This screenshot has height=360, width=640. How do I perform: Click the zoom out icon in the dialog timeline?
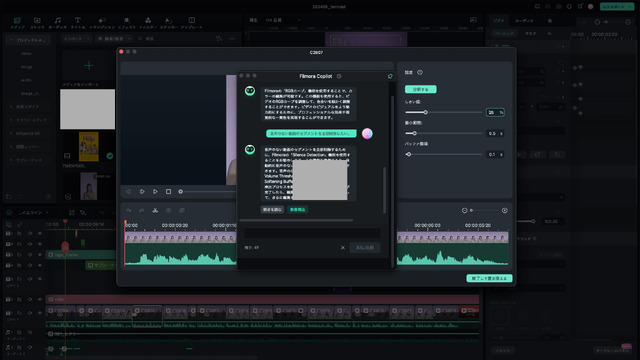click(464, 211)
